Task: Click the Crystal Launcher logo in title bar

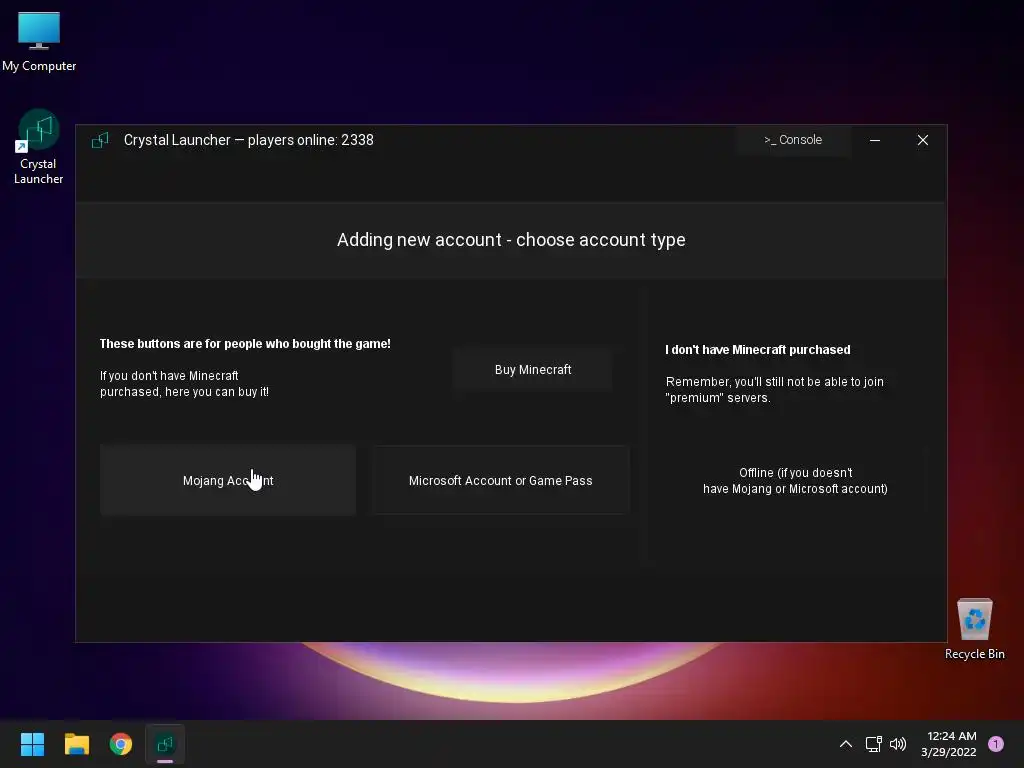Action: [100, 140]
